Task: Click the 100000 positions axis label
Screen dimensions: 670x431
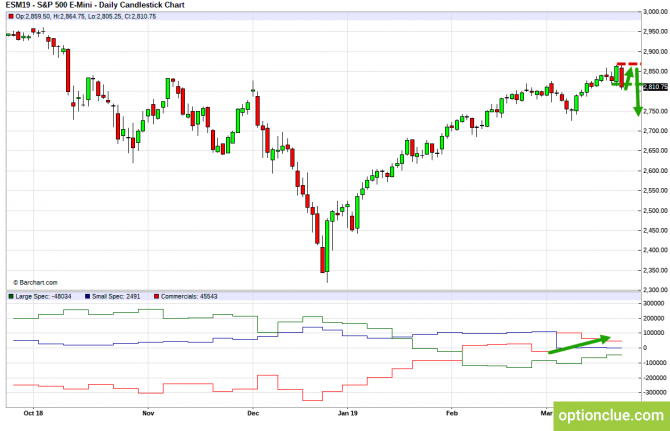Action: click(x=654, y=333)
